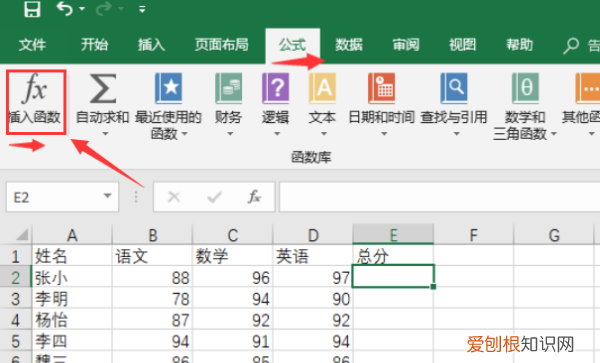
Task: Switch to the 数据 tab
Action: [x=349, y=45]
